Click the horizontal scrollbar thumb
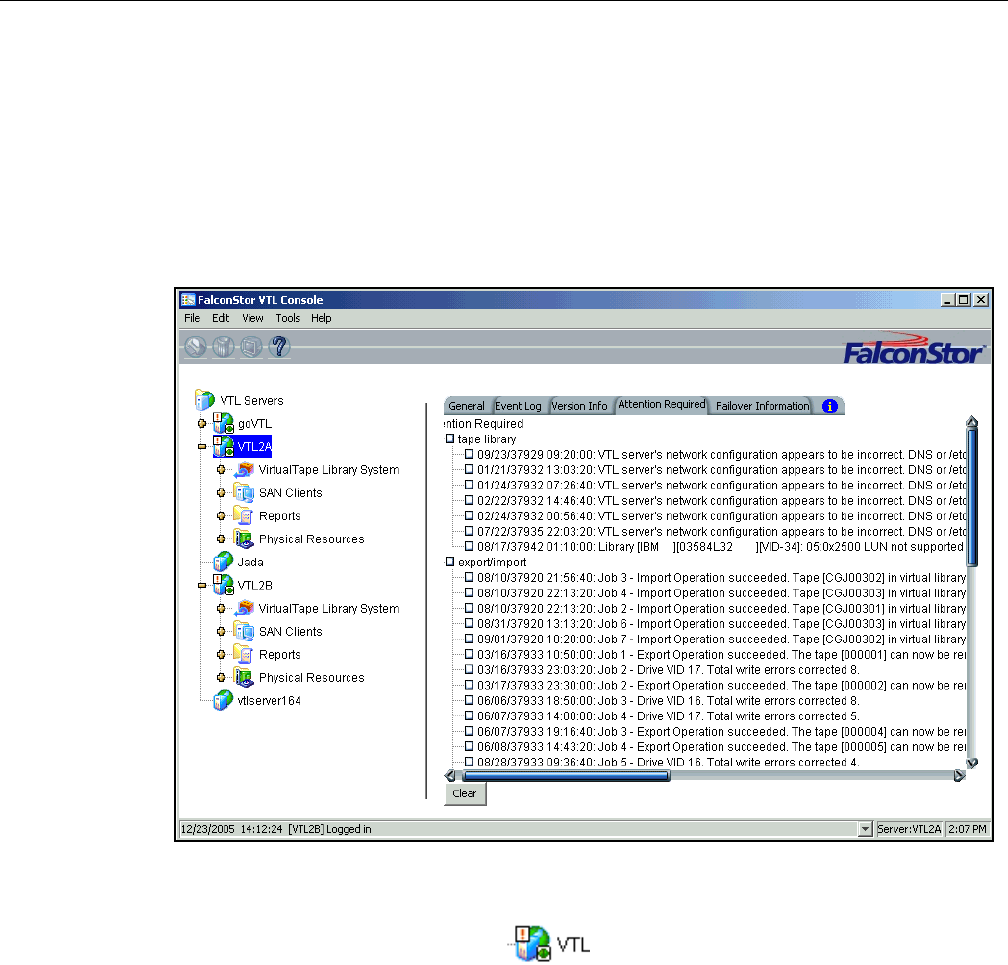This screenshot has width=1008, height=965. 566,776
